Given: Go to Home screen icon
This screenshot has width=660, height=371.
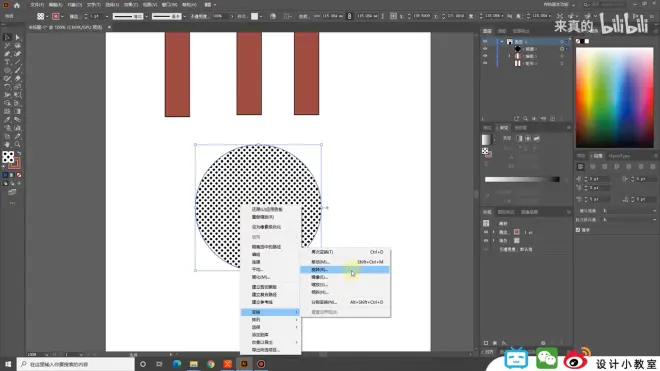Looking at the screenshot, I should pyautogui.click(x=17, y=5).
